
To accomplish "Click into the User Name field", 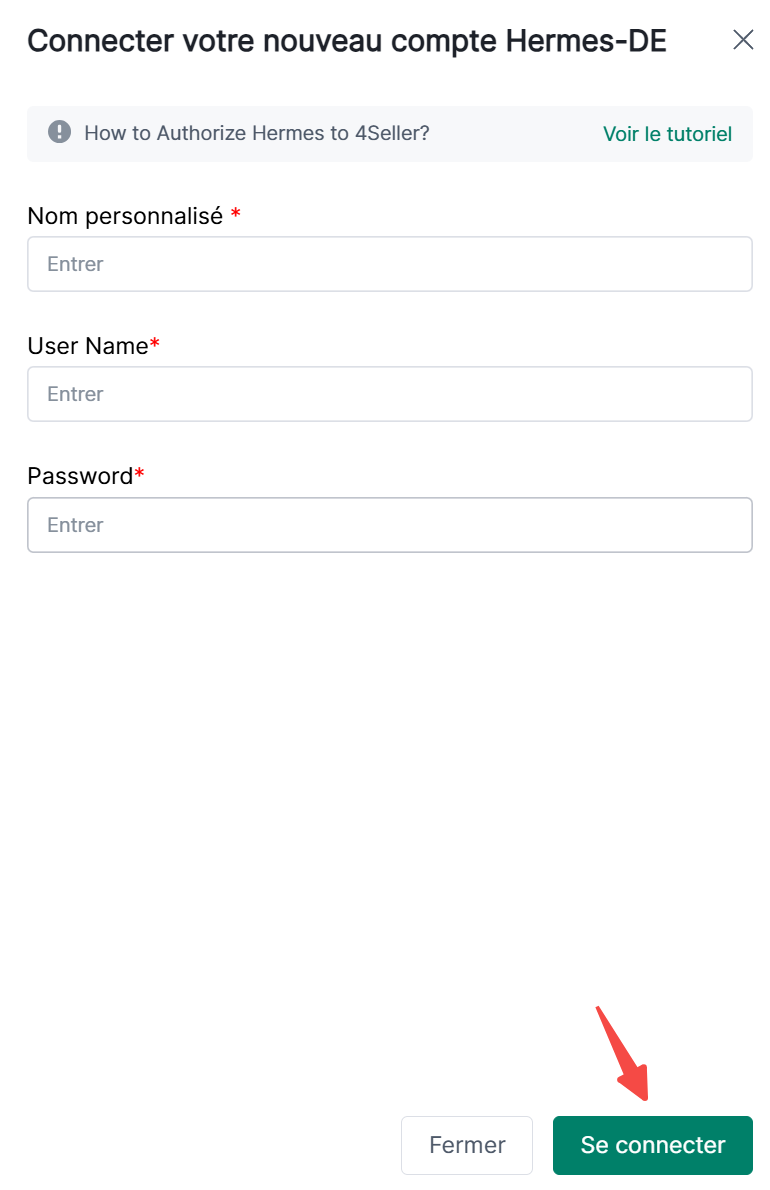I will pyautogui.click(x=389, y=394).
